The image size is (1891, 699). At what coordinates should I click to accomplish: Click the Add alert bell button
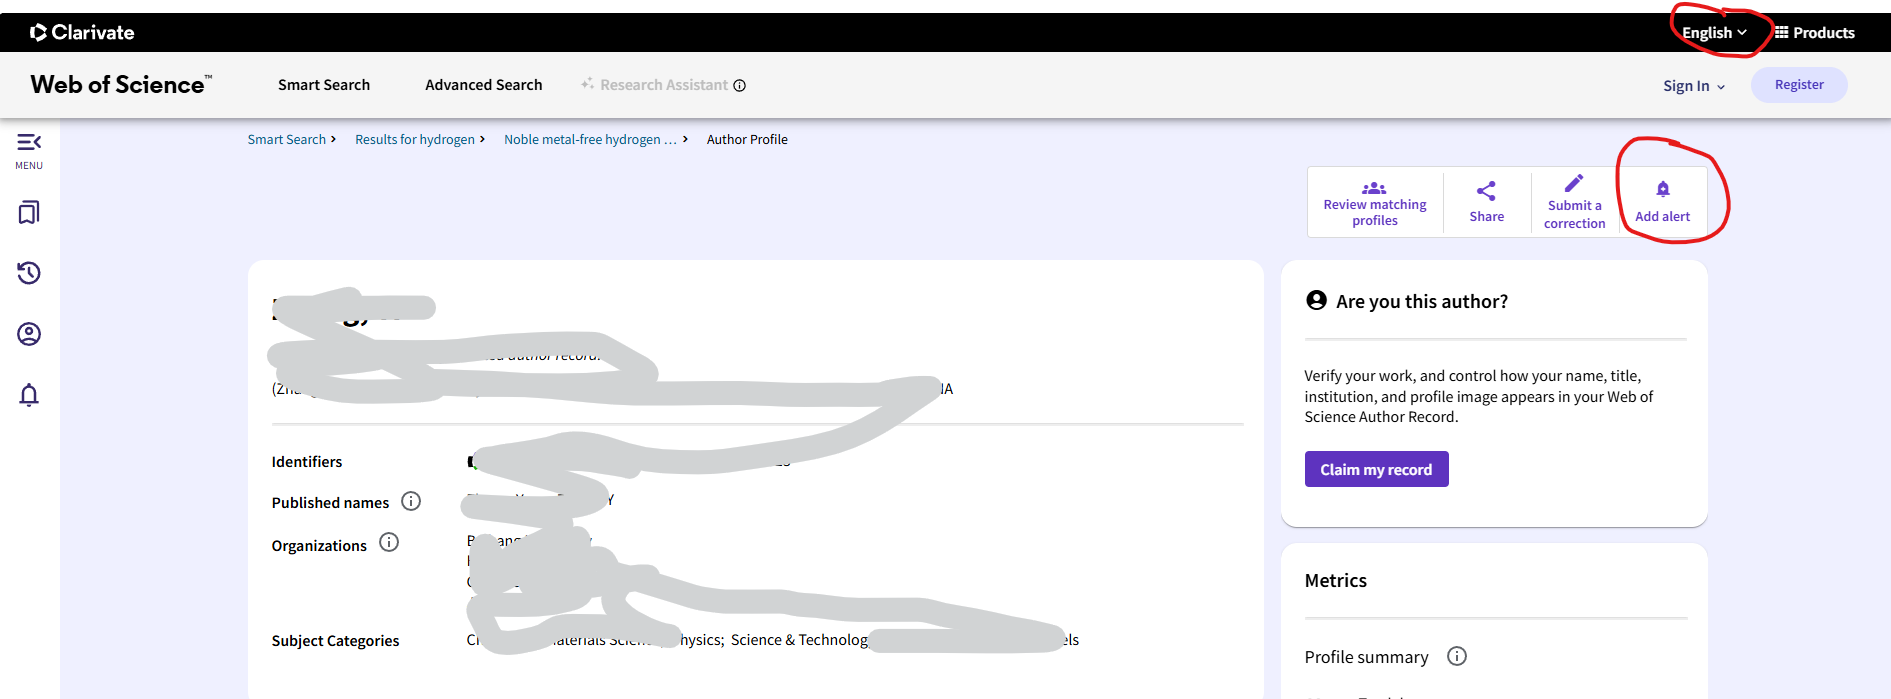pyautogui.click(x=1663, y=202)
